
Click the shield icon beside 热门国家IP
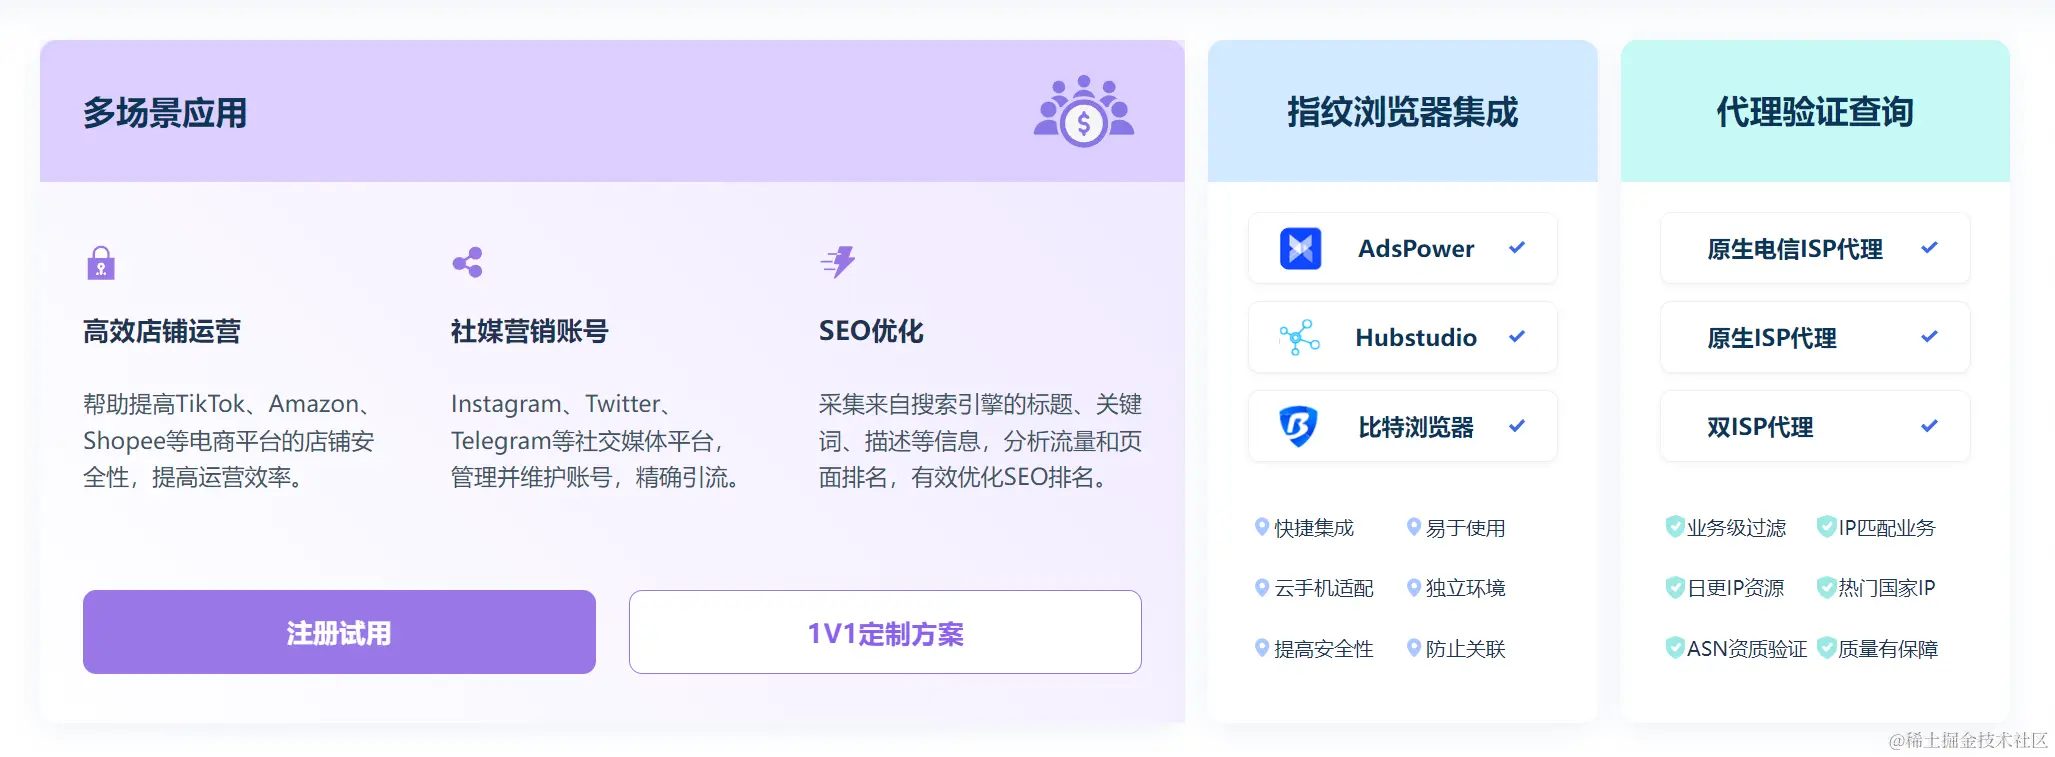click(x=1826, y=587)
